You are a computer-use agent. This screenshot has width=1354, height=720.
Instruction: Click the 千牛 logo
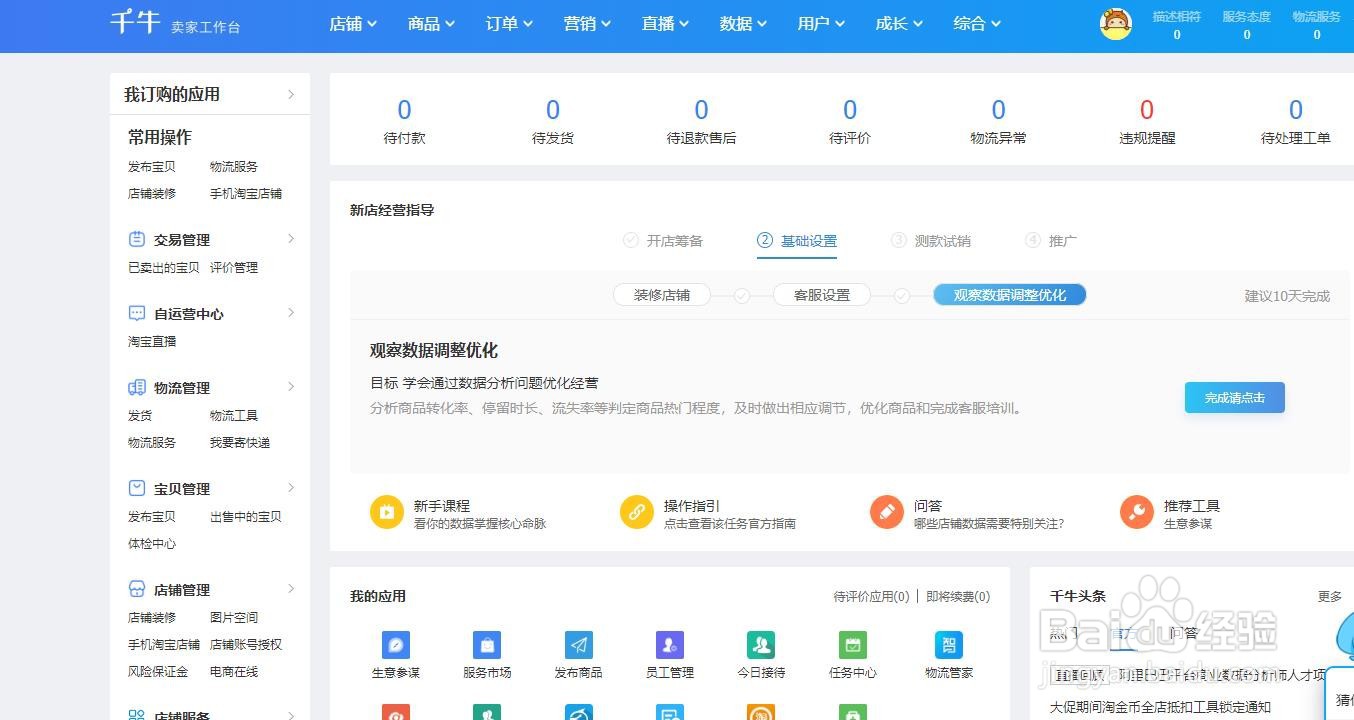(135, 22)
